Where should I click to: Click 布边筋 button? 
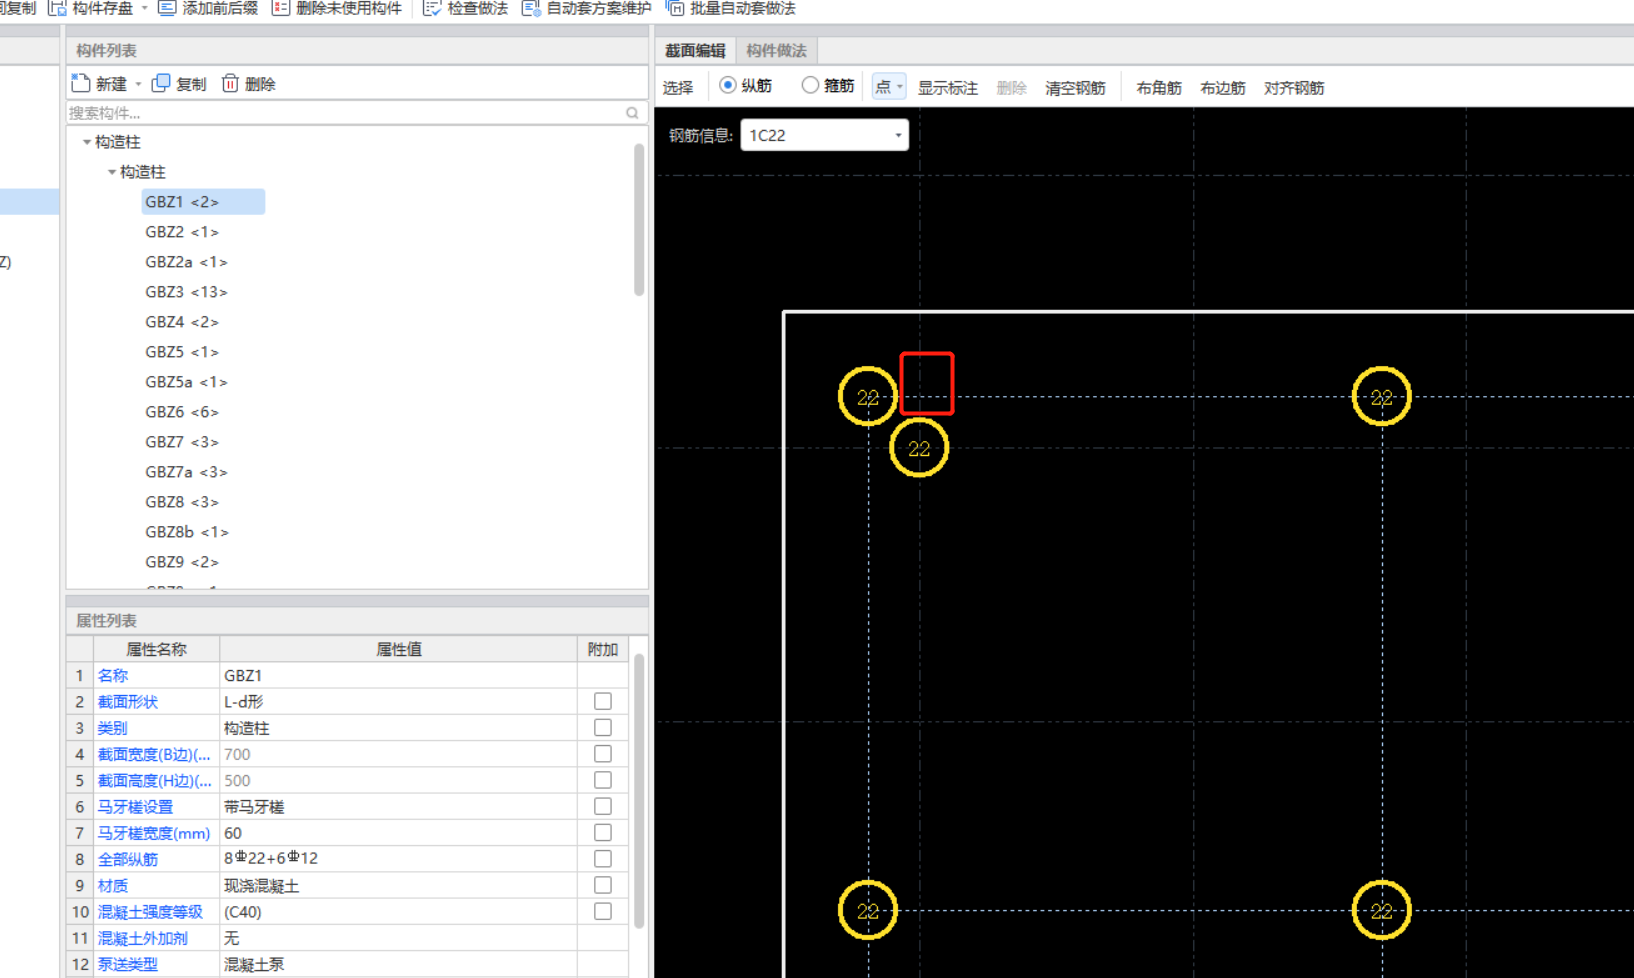1223,88
